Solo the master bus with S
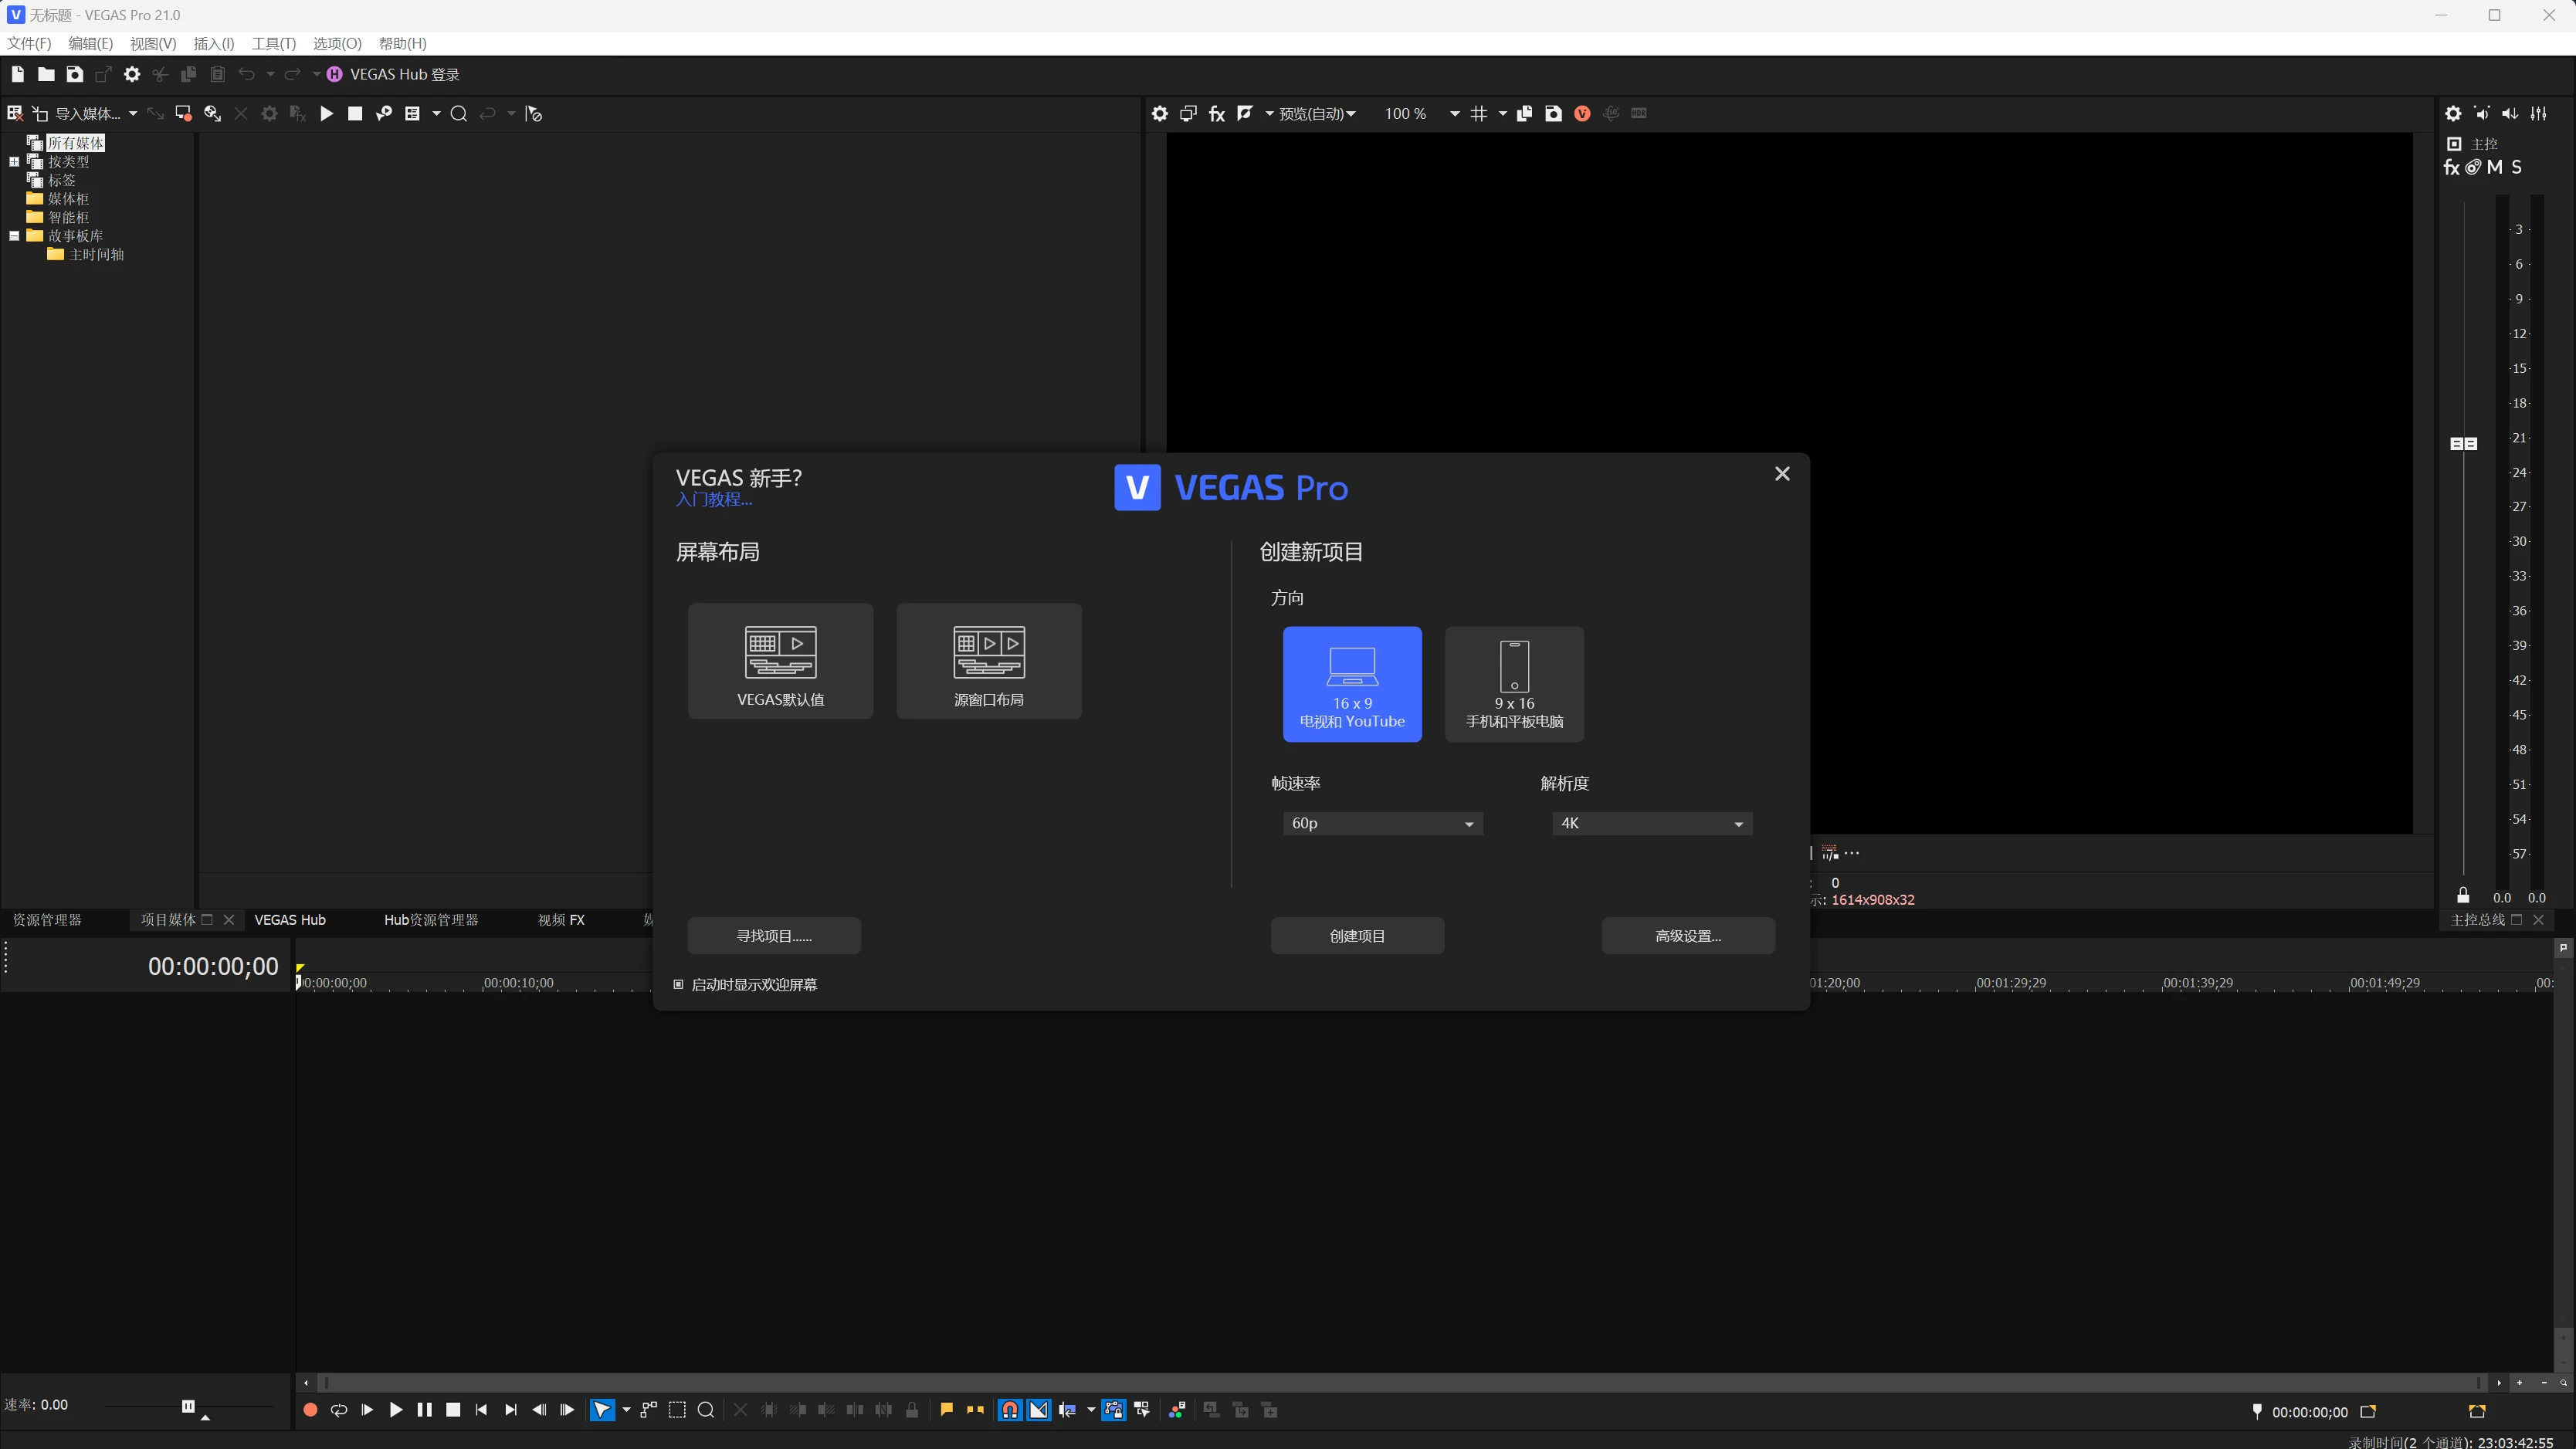The height and width of the screenshot is (1449, 2576). [2517, 167]
